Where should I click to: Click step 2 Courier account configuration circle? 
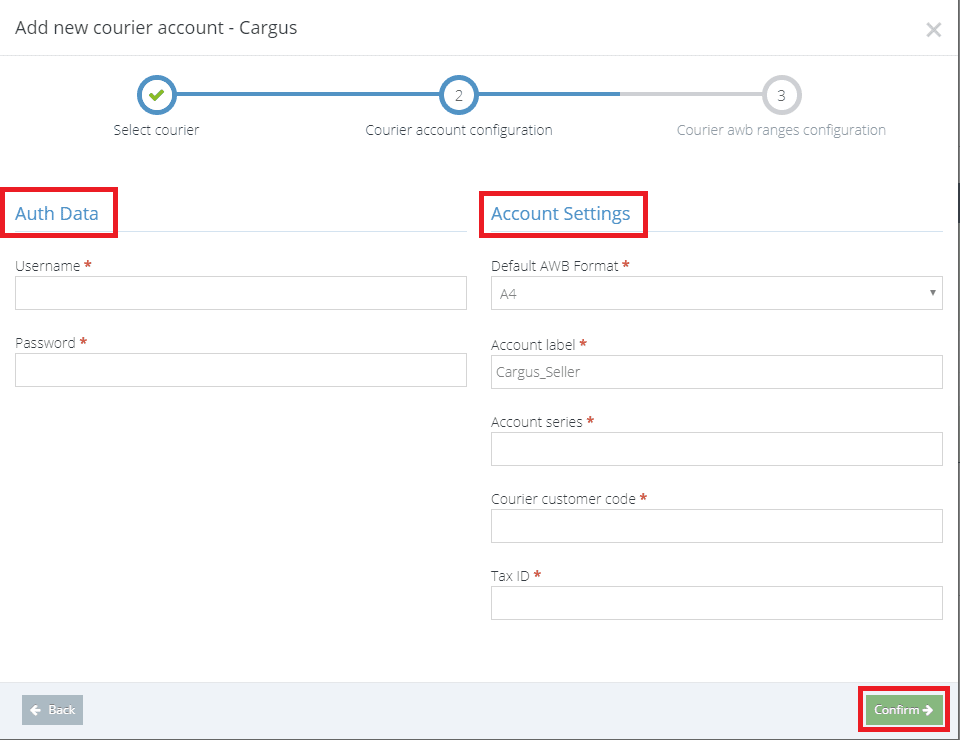(459, 95)
